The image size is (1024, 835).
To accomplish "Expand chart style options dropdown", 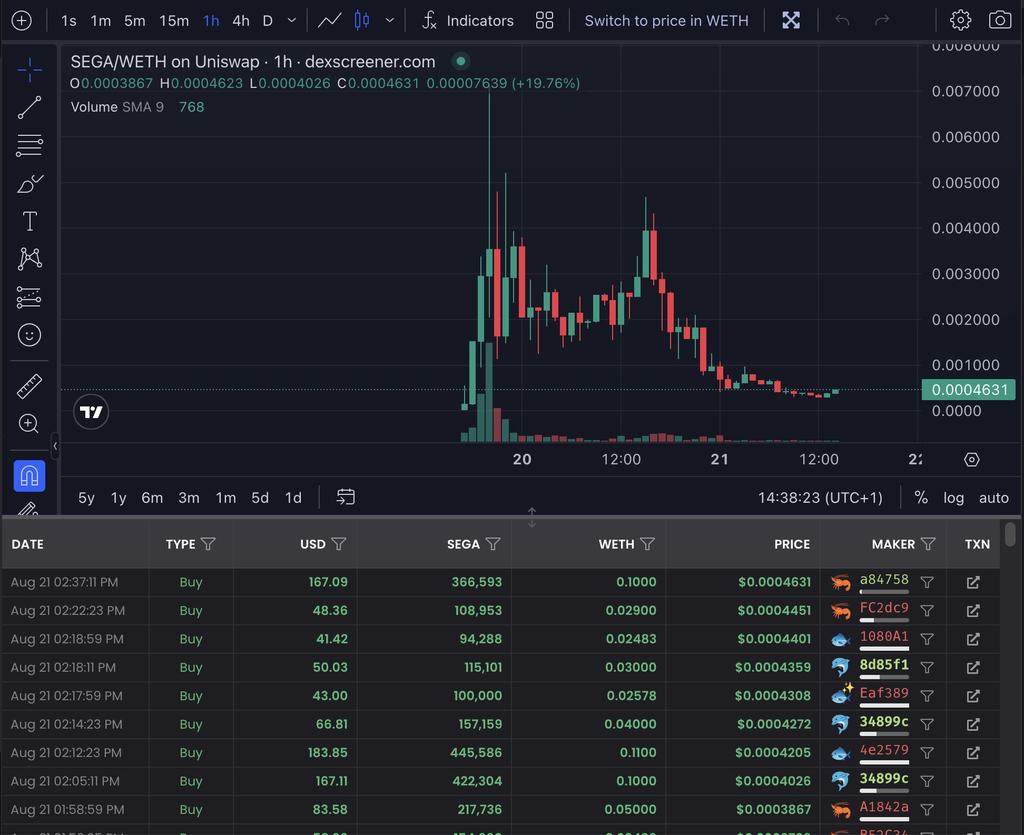I will 390,21.
